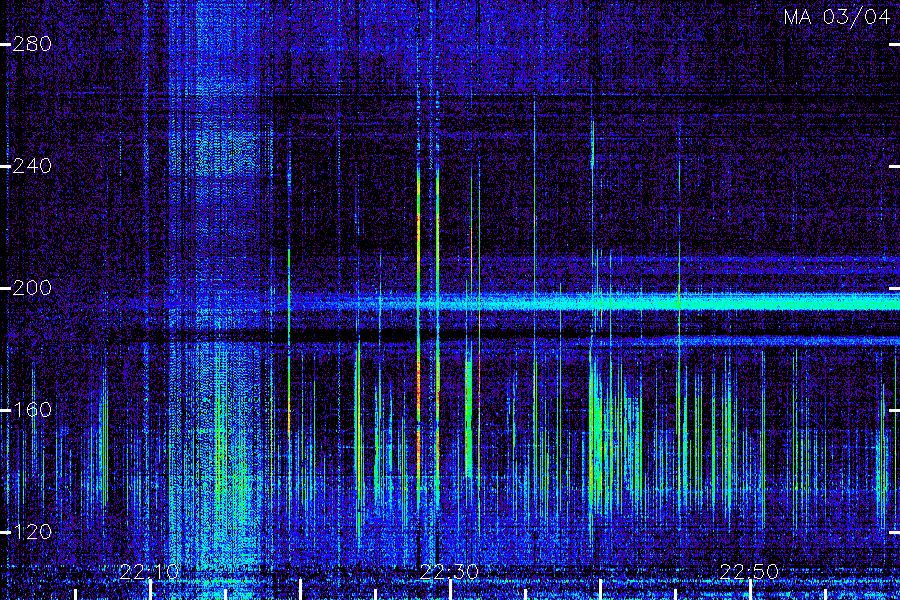
Task: Click the 280 frequency axis label
Action: tap(32, 44)
